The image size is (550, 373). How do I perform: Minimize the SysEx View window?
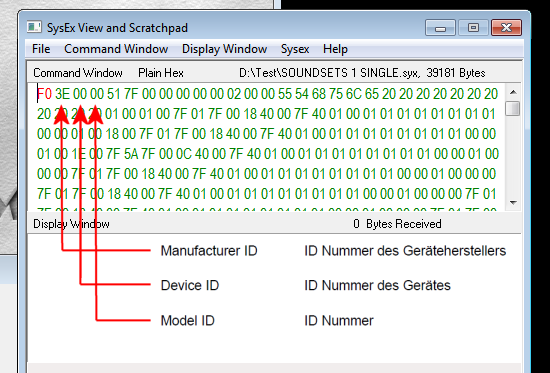coord(440,27)
